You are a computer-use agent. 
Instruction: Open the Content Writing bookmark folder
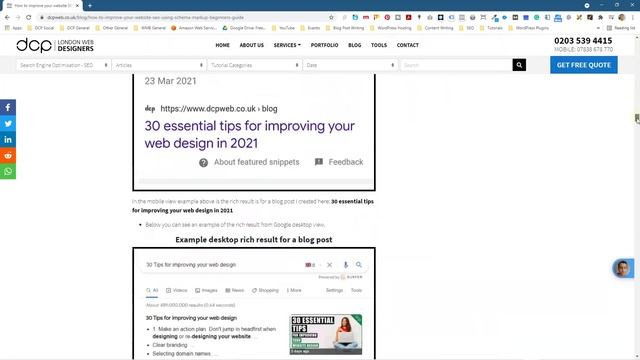tap(435, 28)
